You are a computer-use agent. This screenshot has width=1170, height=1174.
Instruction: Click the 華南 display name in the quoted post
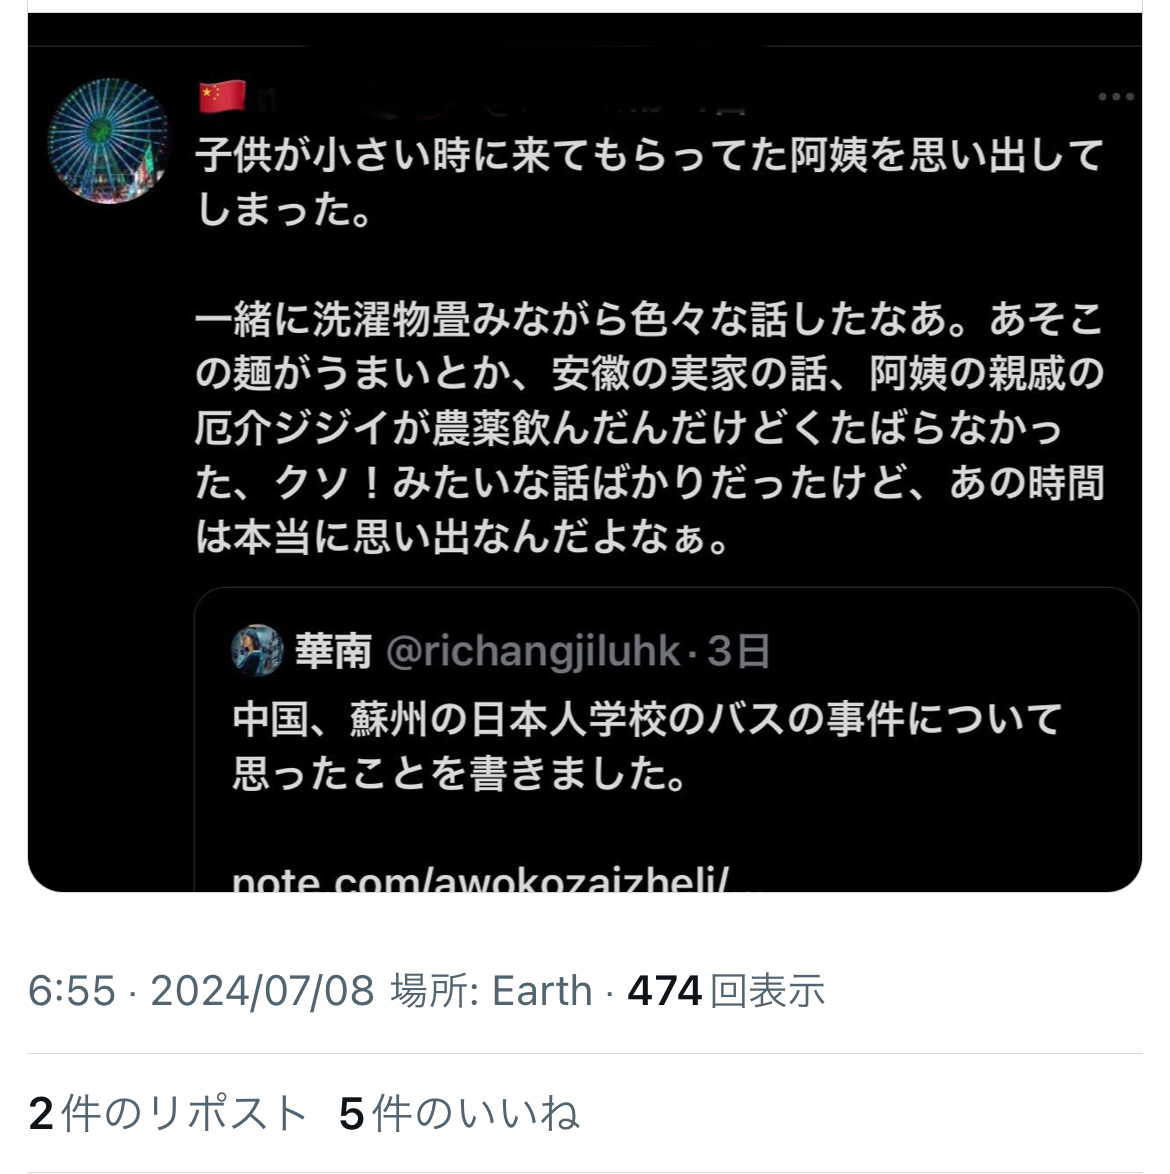tap(334, 651)
